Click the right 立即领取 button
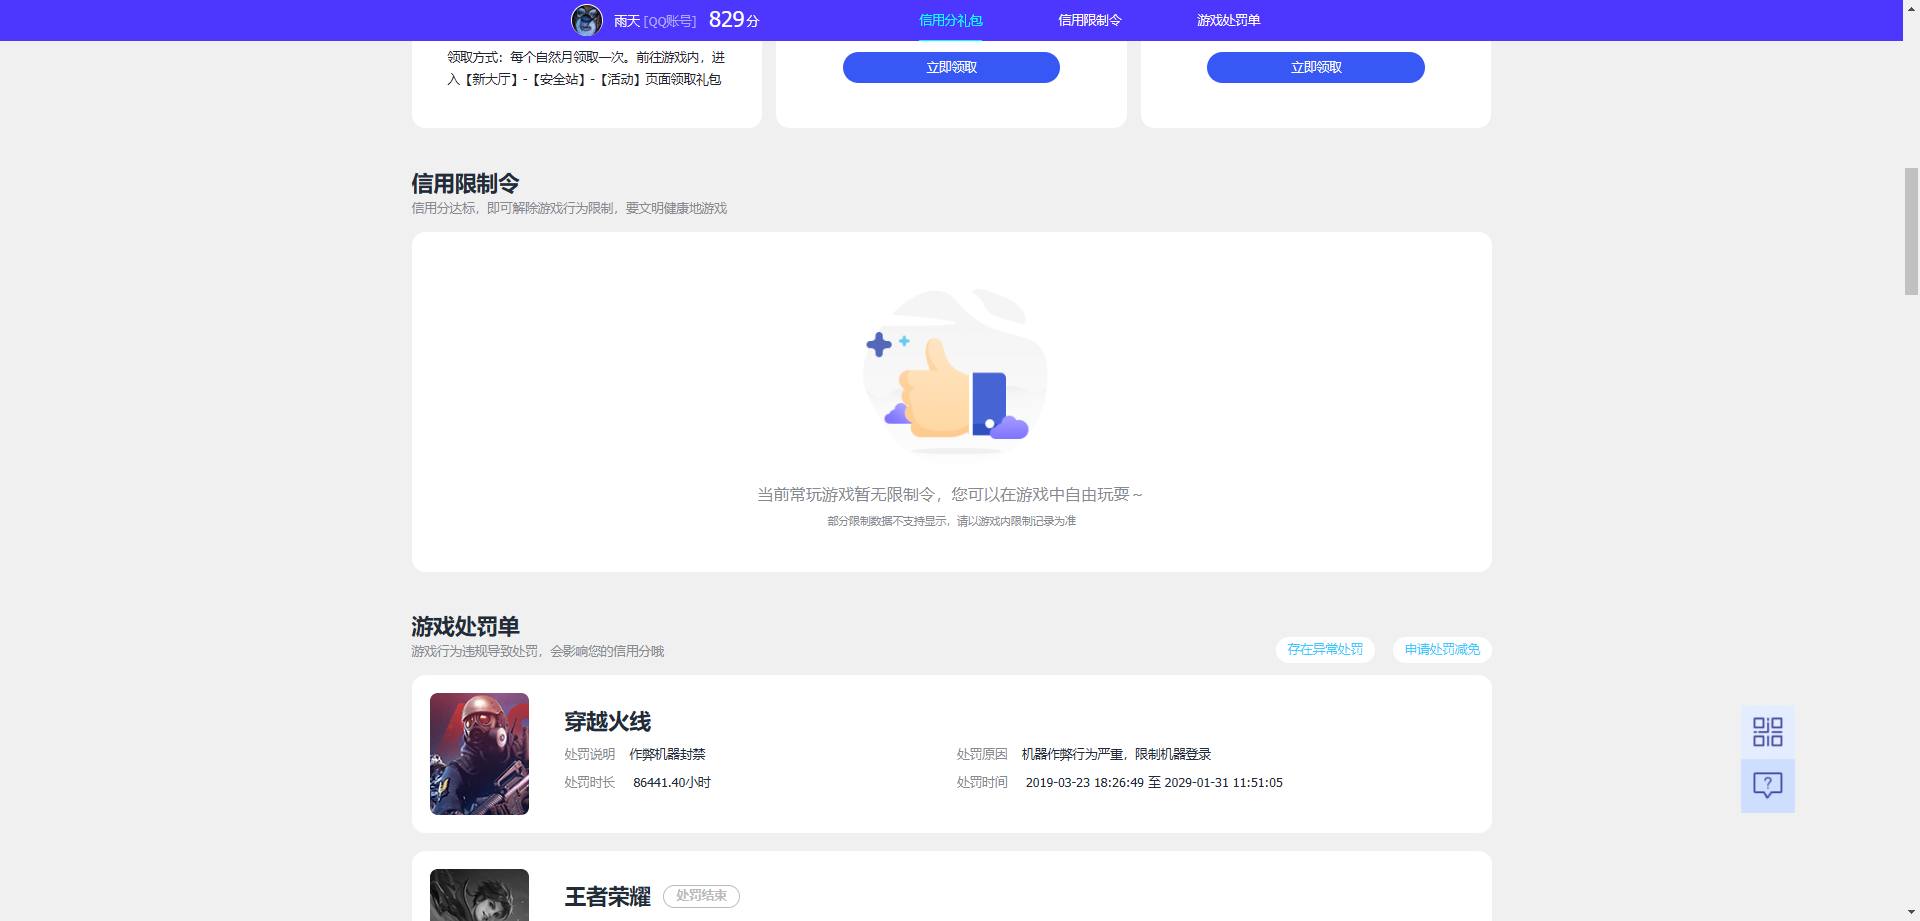Viewport: 1920px width, 921px height. (1315, 67)
